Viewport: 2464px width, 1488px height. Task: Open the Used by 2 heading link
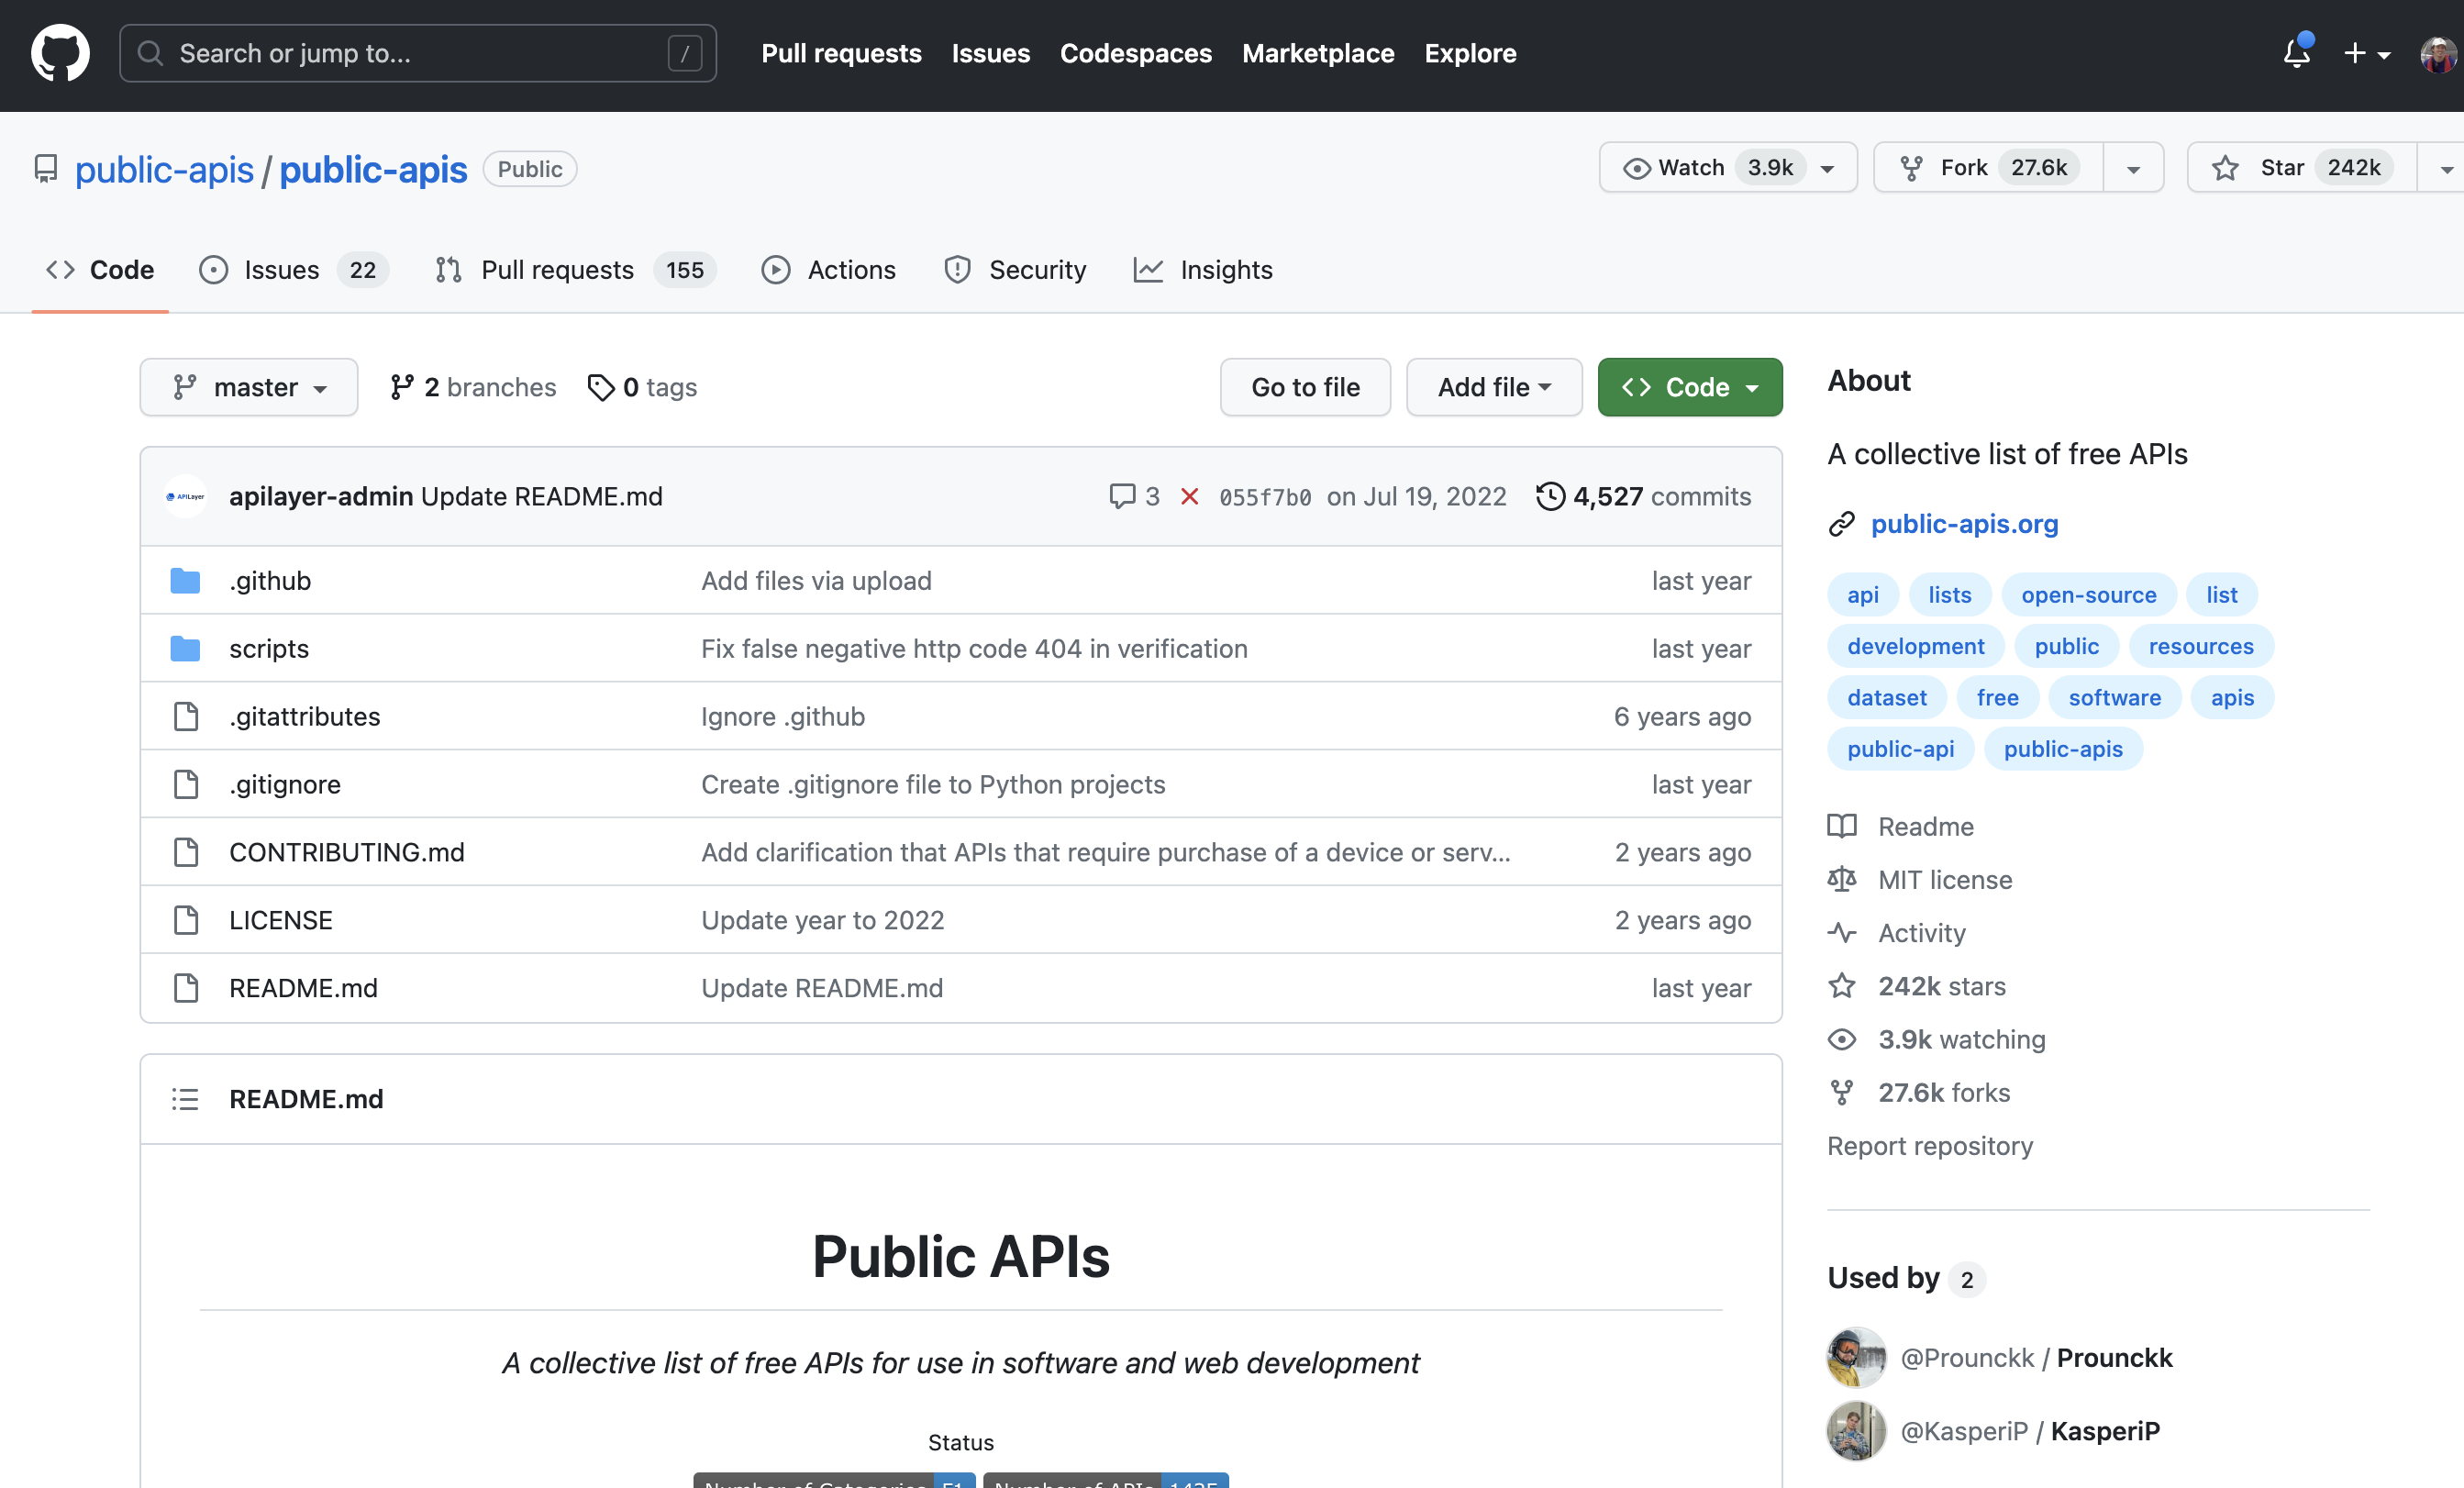point(1906,1278)
